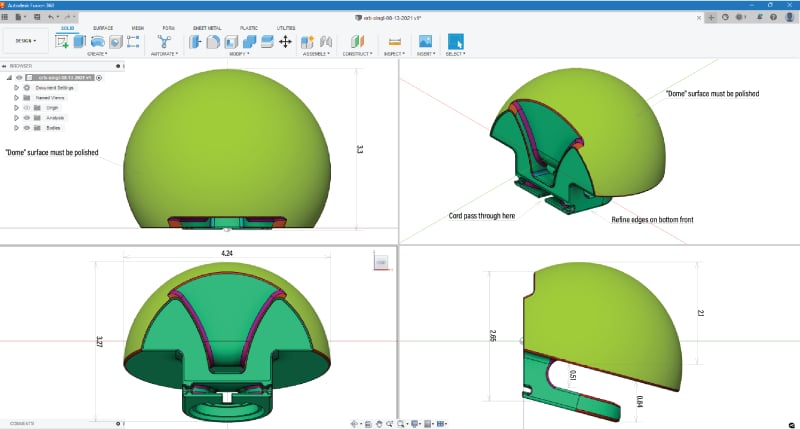Open the Assemble dropdown menu
The width and height of the screenshot is (800, 429).
[x=316, y=54]
